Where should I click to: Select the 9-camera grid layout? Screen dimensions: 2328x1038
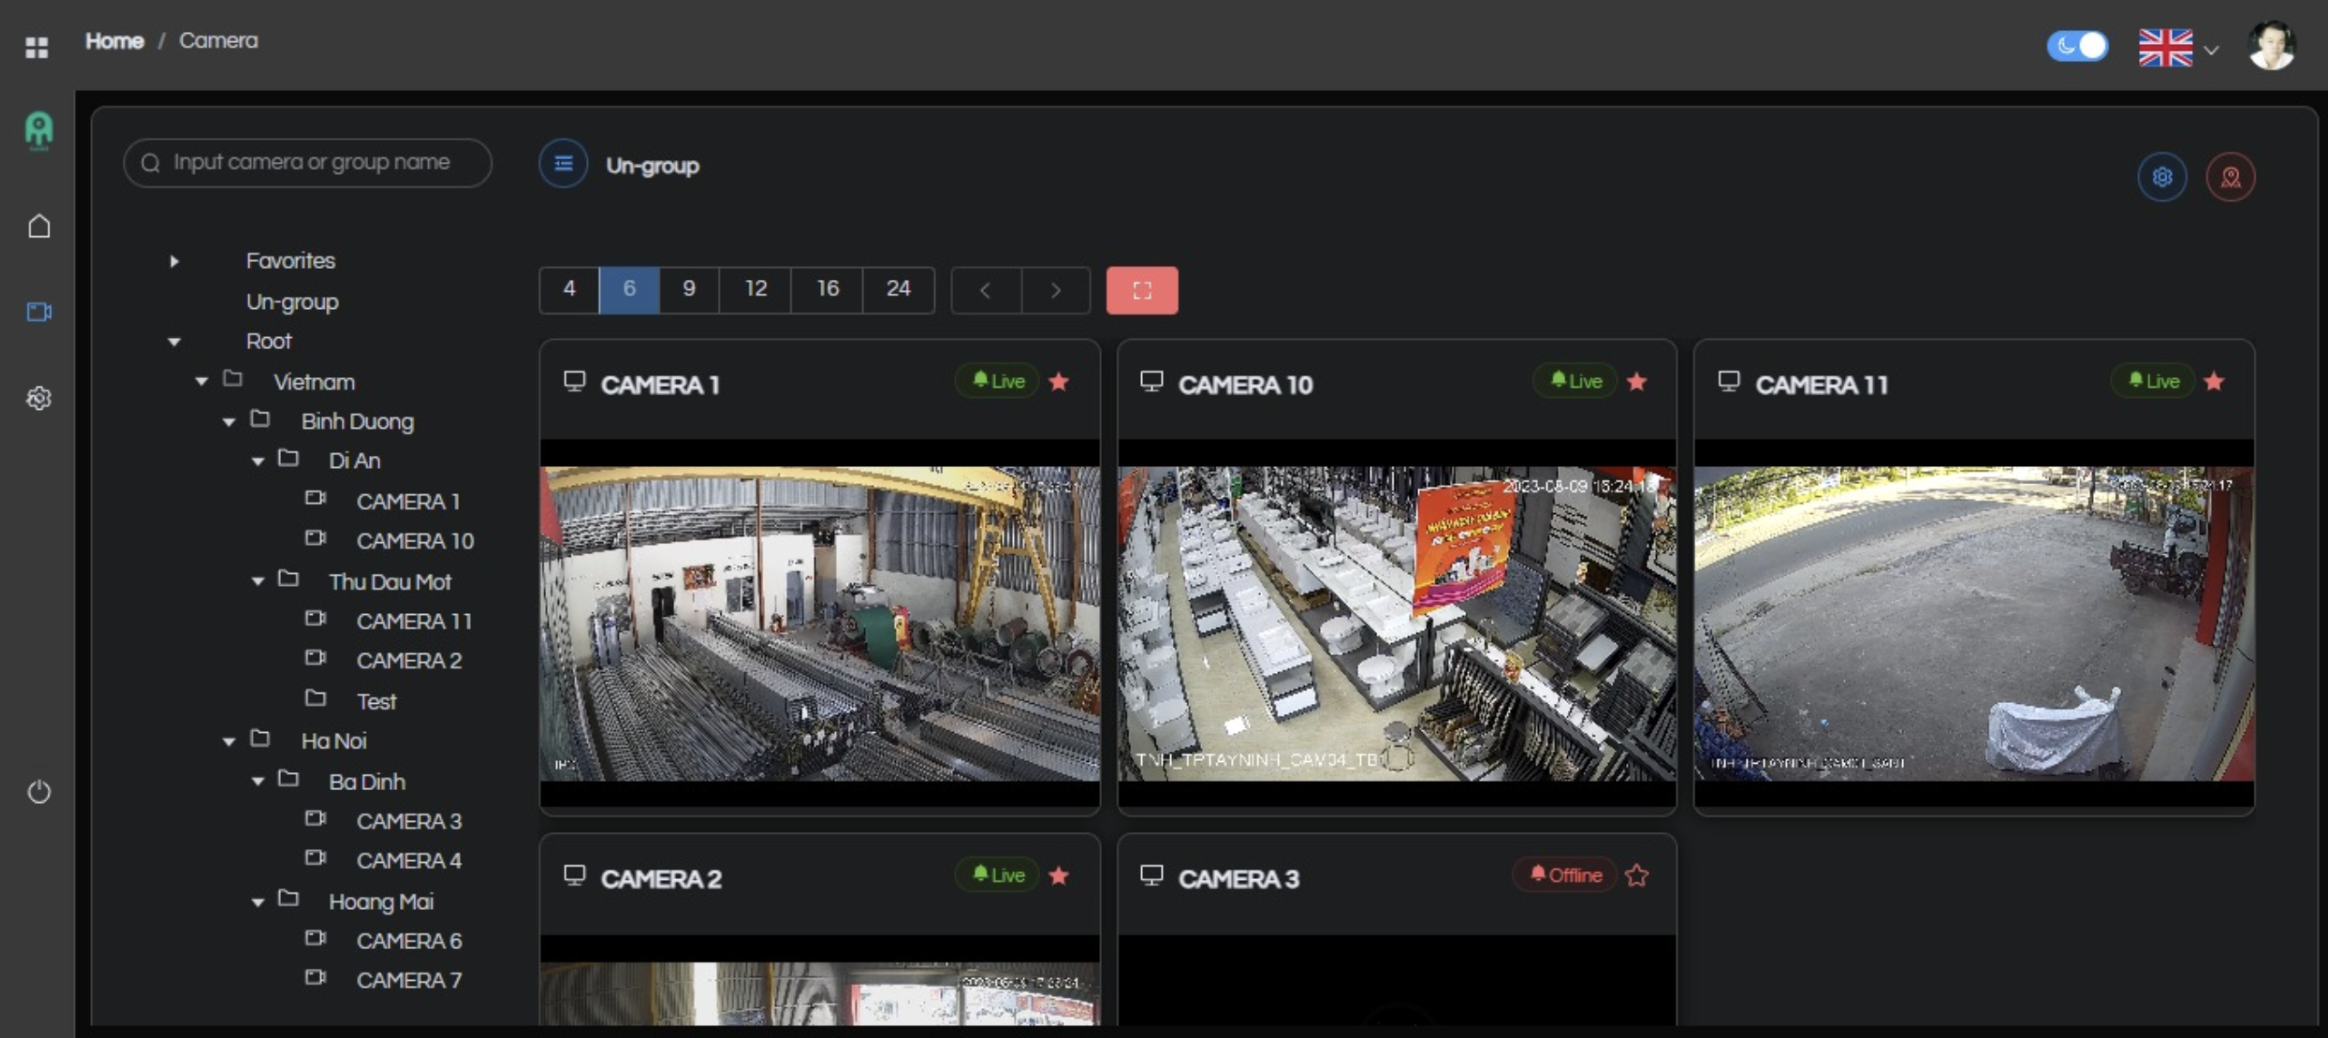pos(689,290)
